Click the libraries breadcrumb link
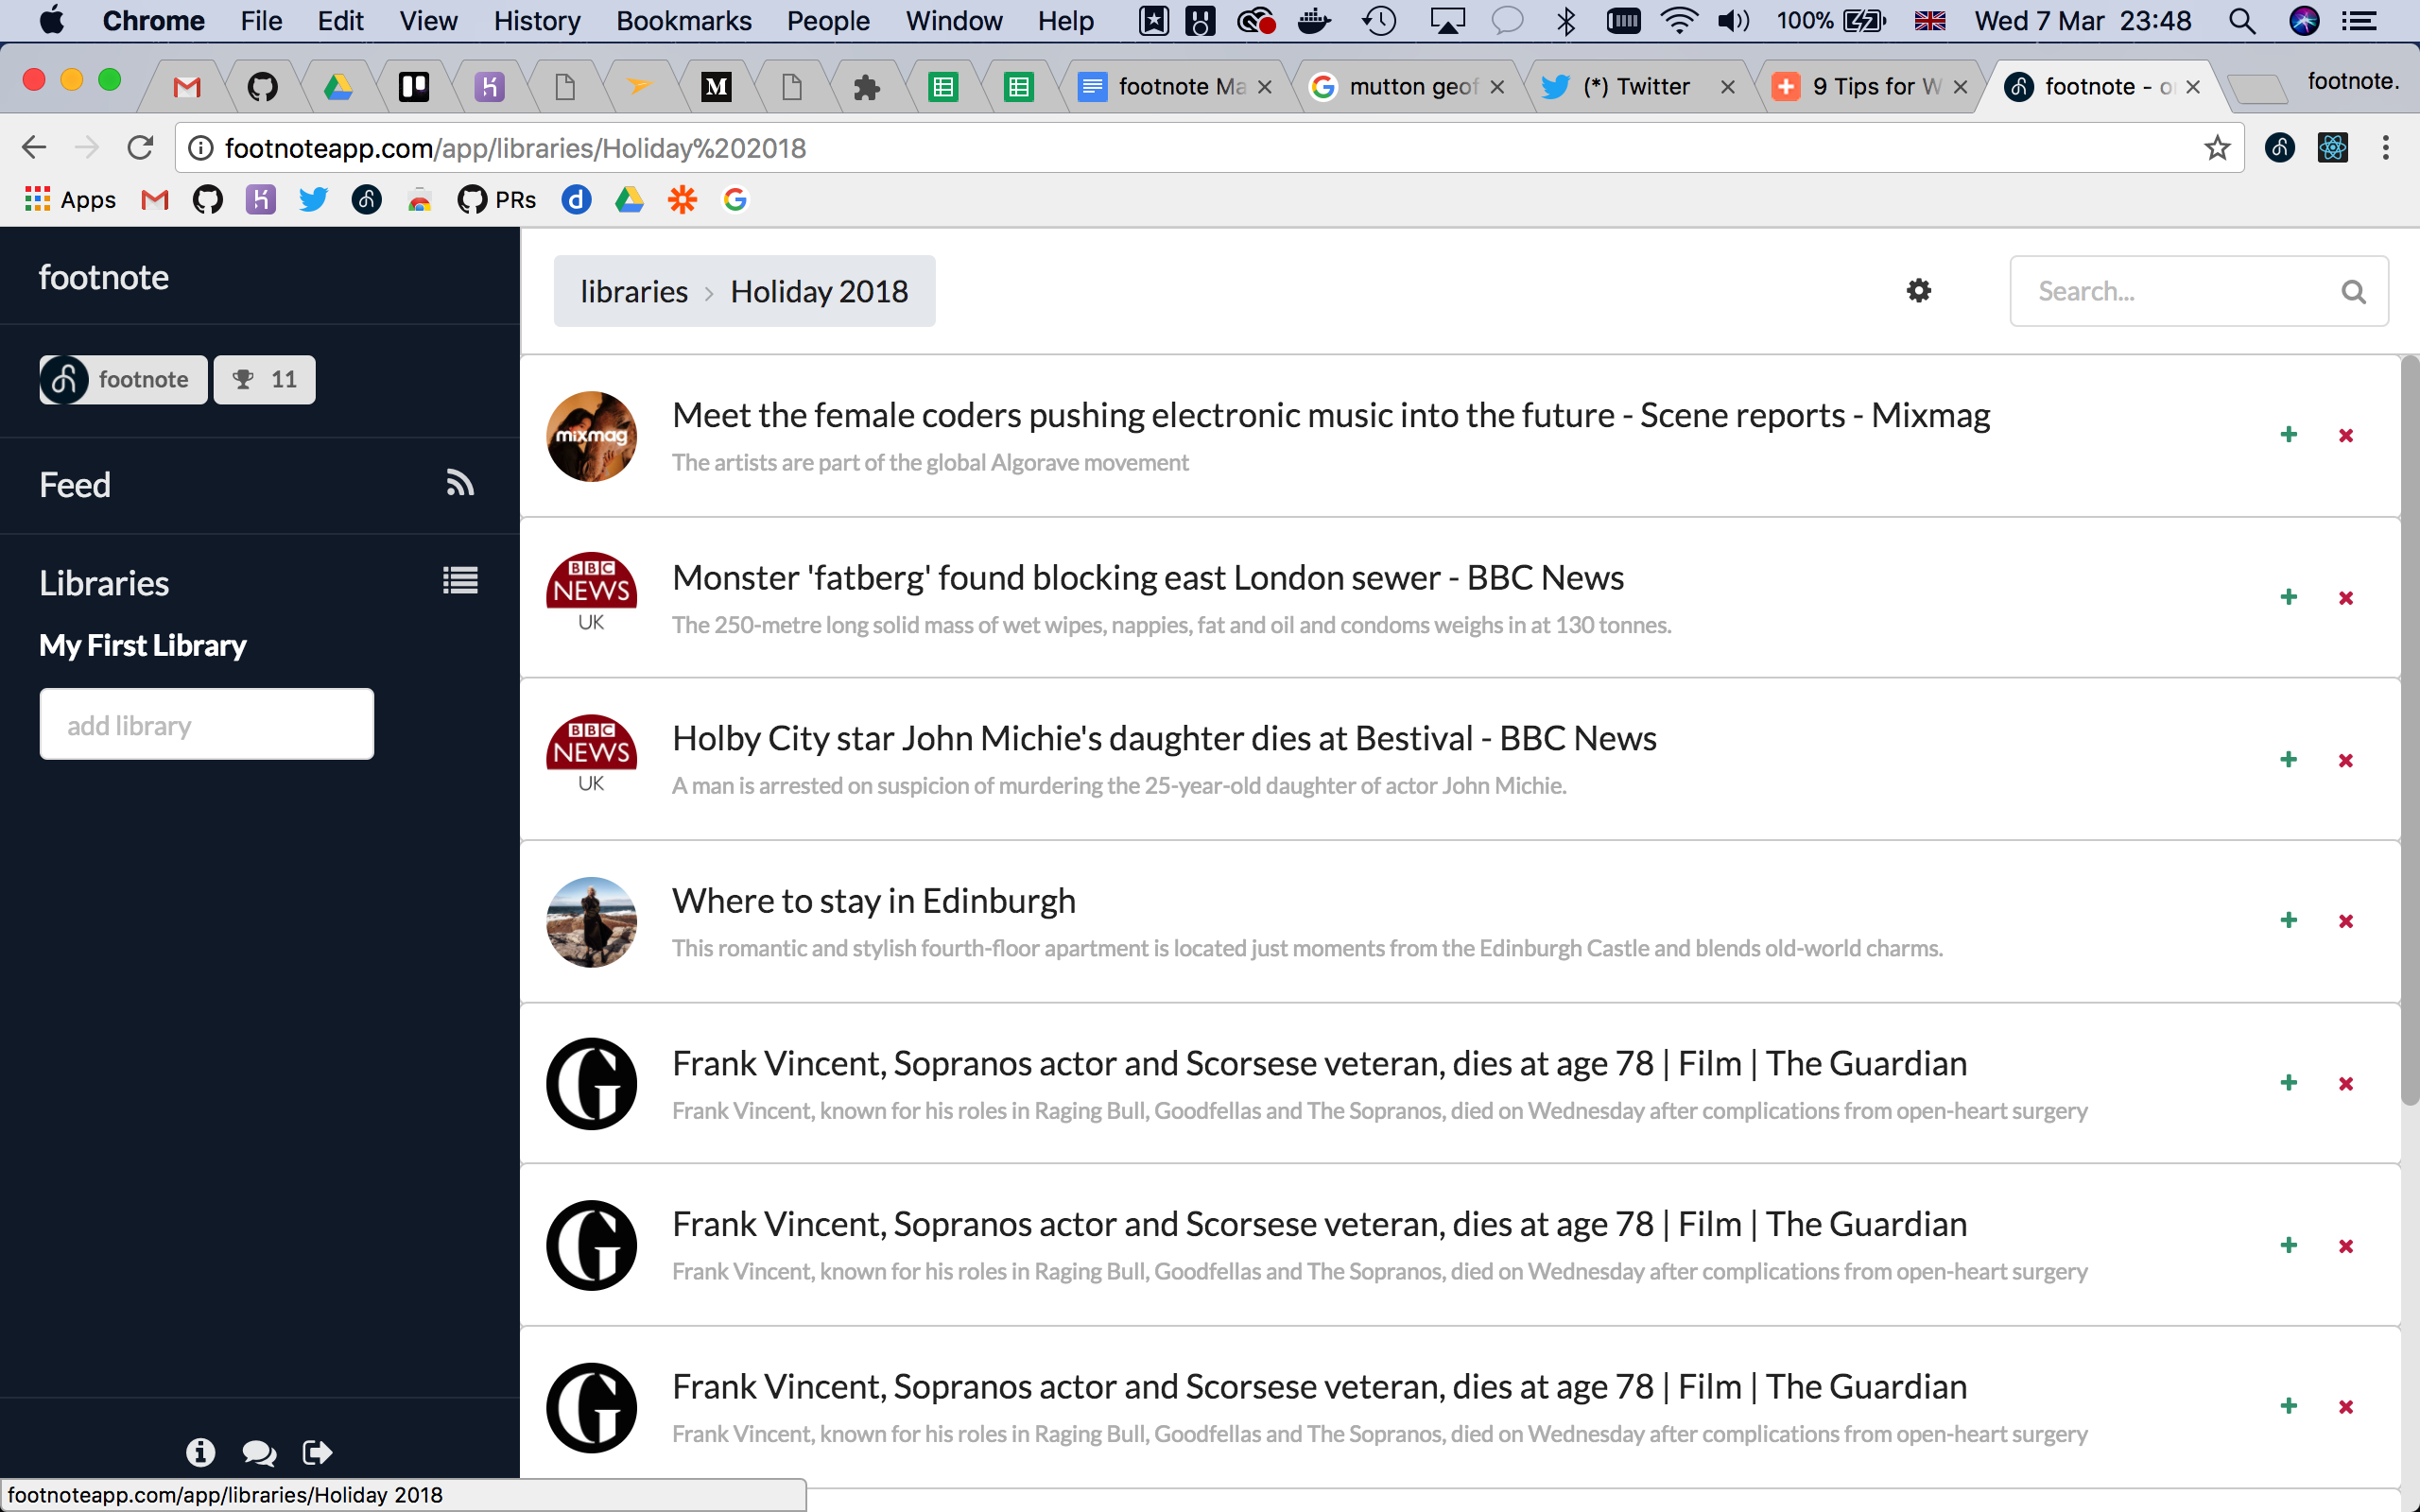2420x1512 pixels. [x=634, y=291]
